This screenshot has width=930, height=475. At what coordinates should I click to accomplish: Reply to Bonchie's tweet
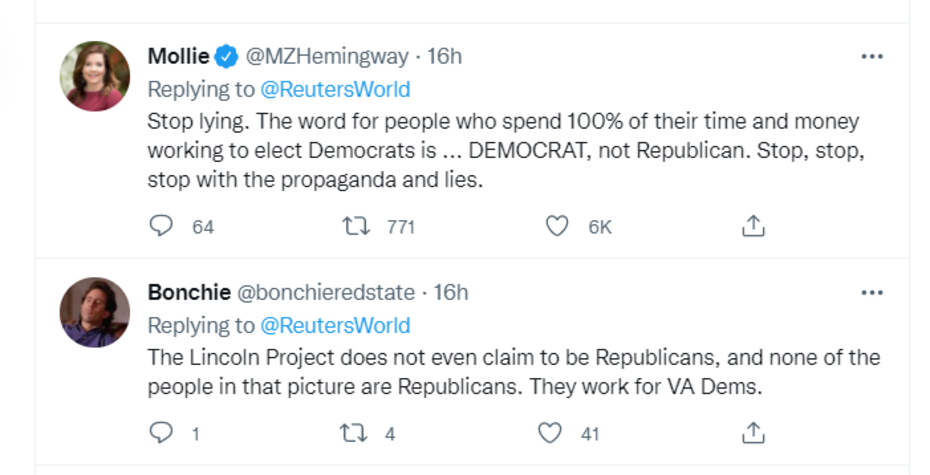(x=161, y=433)
